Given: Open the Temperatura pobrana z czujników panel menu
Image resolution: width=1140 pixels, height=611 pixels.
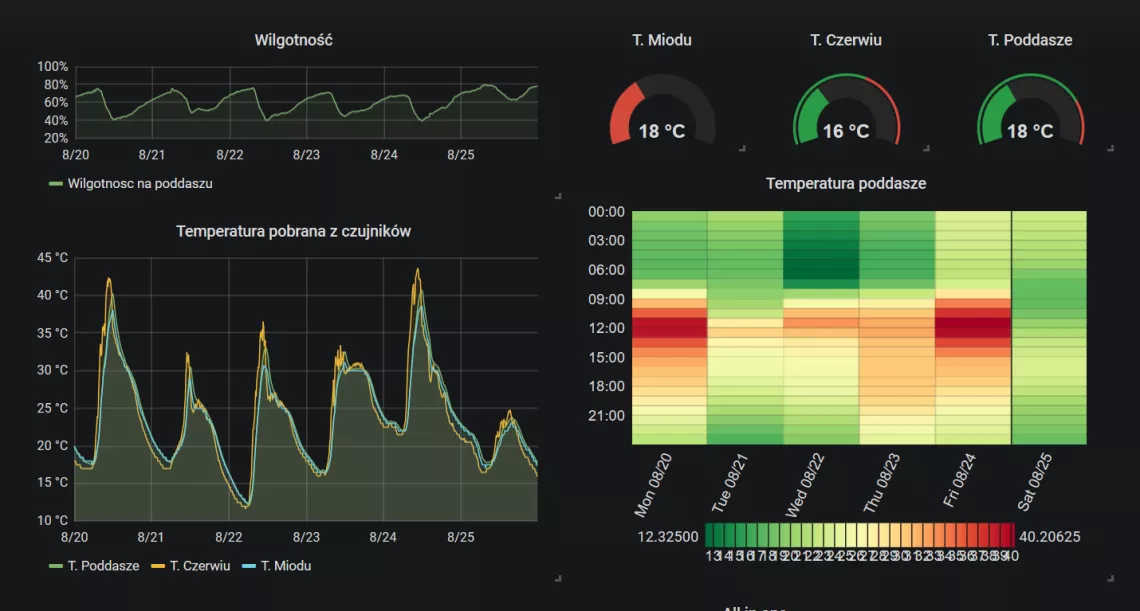Looking at the screenshot, I should 293,231.
